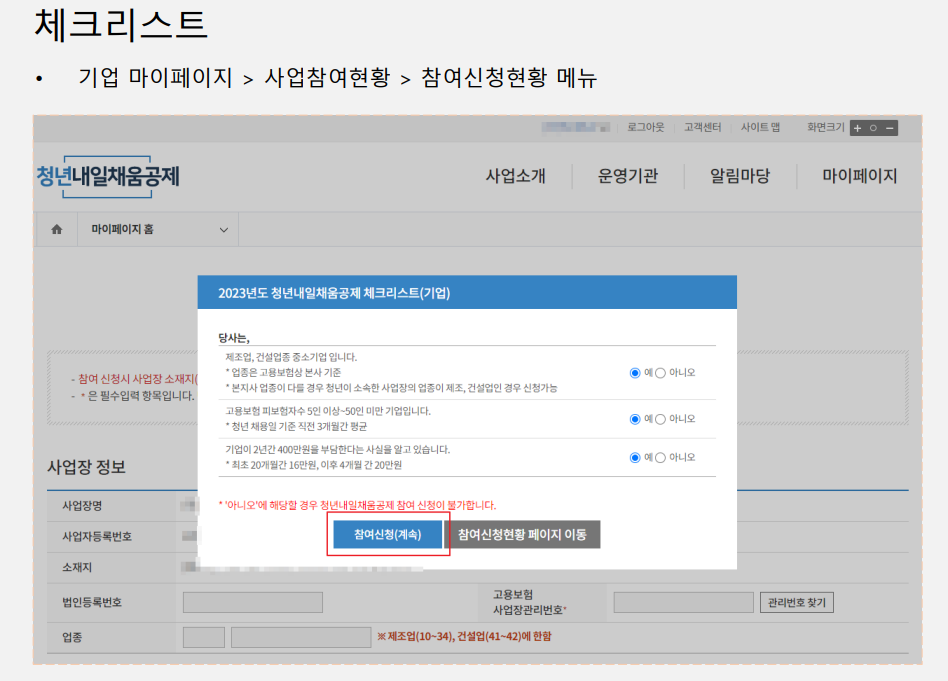Image resolution: width=948 pixels, height=681 pixels.
Task: Select 아니오 for the 제조업/건설업 question
Action: 660,372
